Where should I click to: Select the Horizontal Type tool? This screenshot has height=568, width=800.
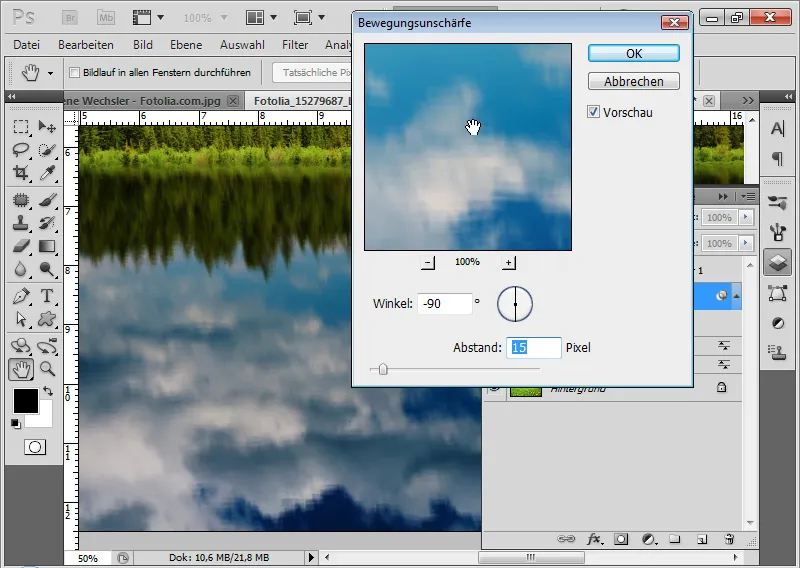47,295
